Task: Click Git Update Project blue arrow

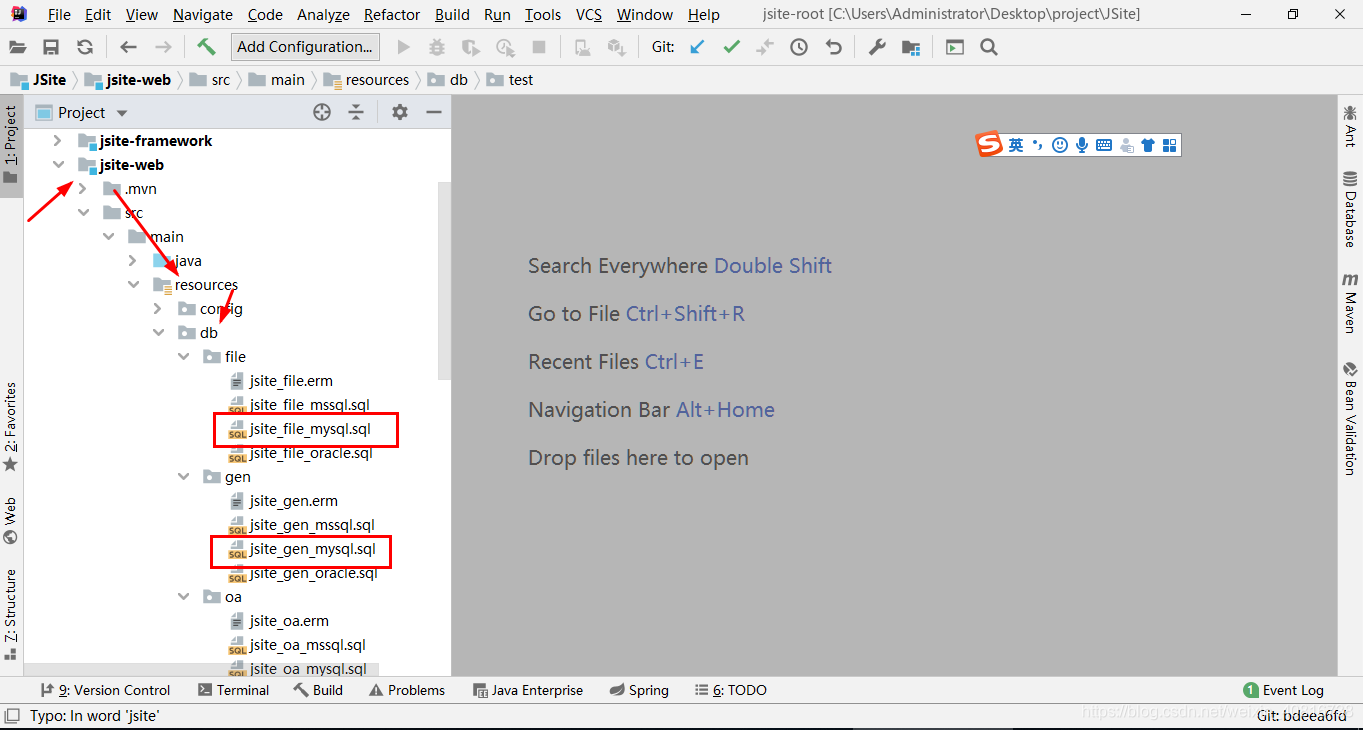Action: click(x=698, y=47)
